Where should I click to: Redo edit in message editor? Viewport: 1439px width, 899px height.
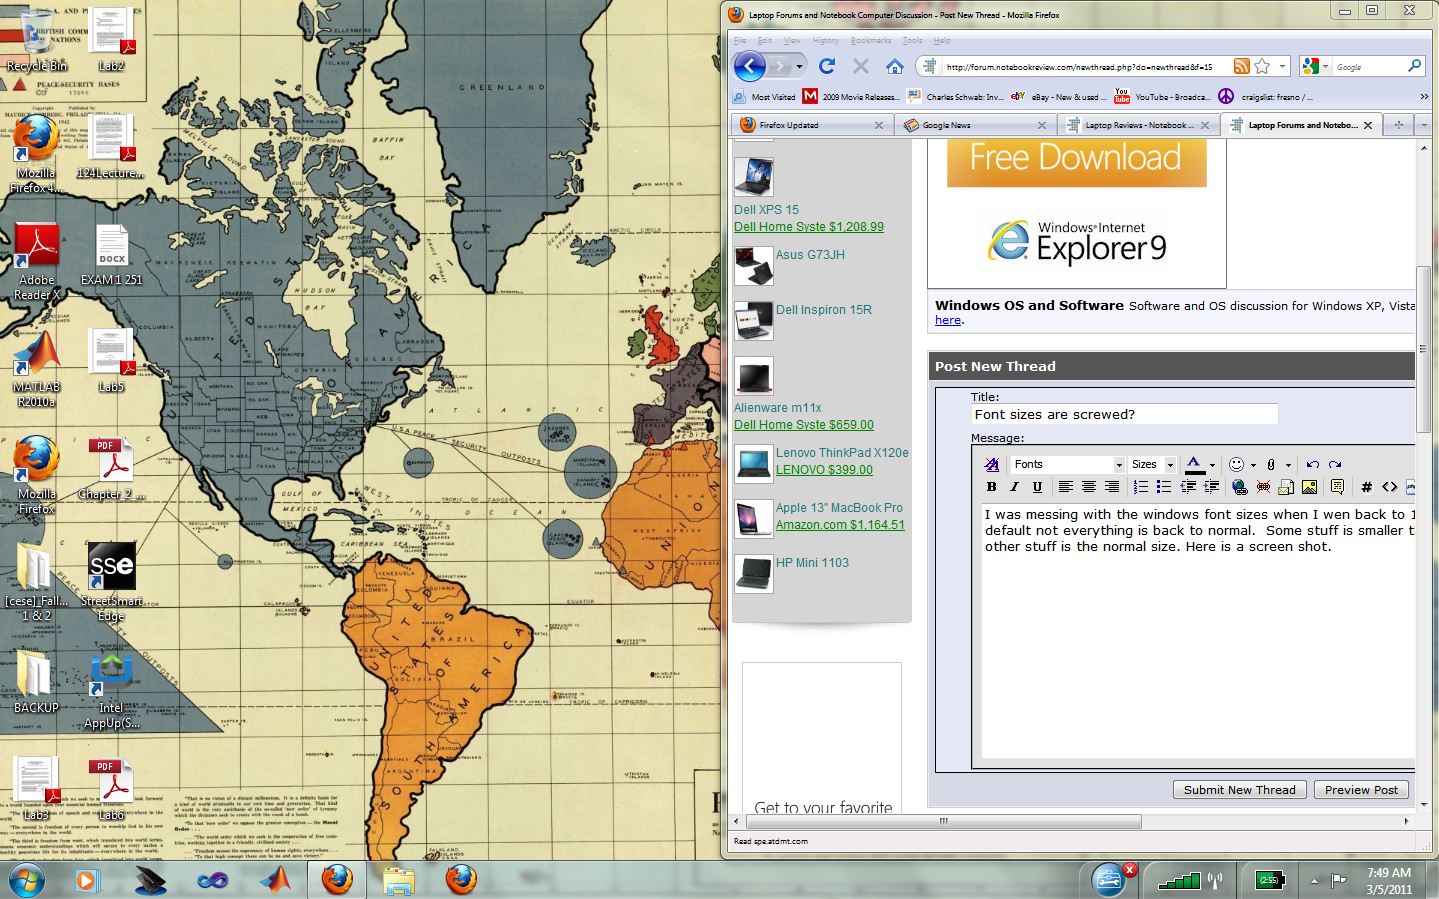(x=1335, y=465)
